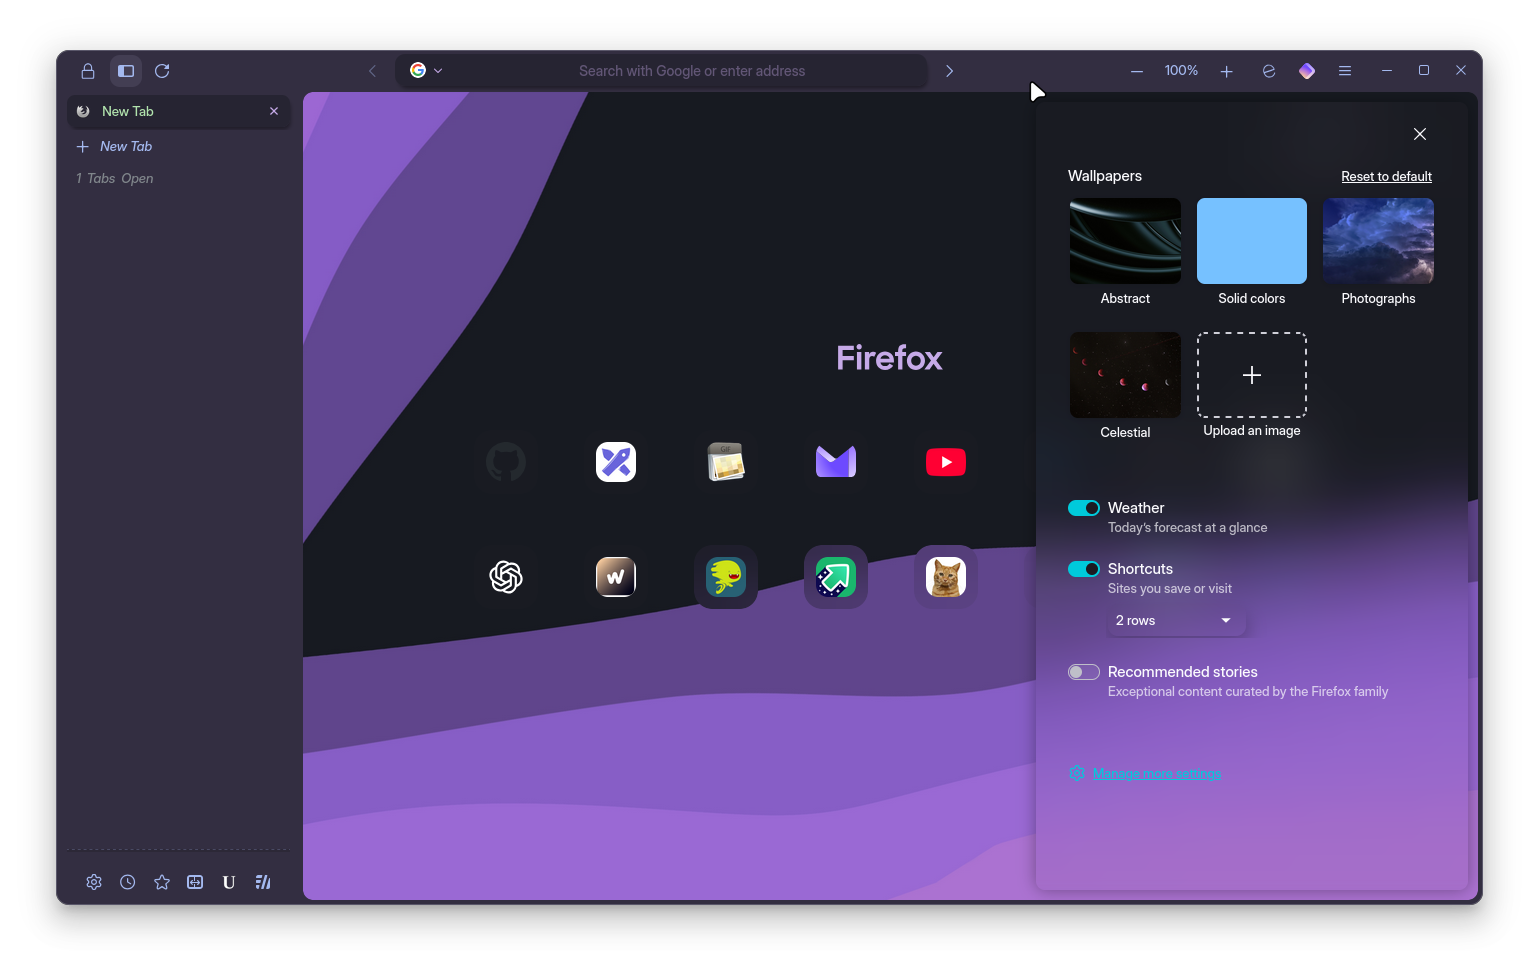Open the YouTube shortcut
This screenshot has width=1539, height=967.
945,462
